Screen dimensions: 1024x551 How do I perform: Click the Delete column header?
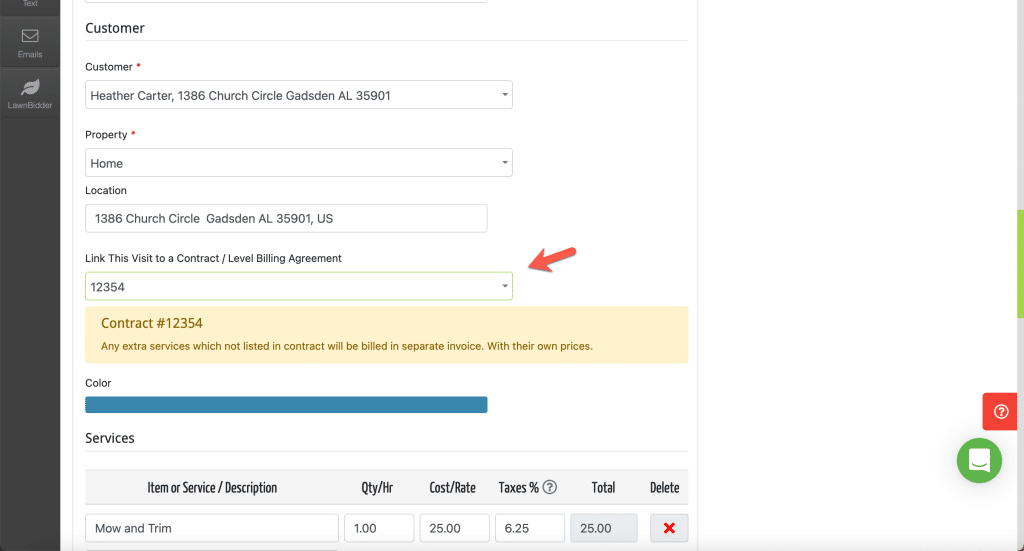tap(665, 488)
